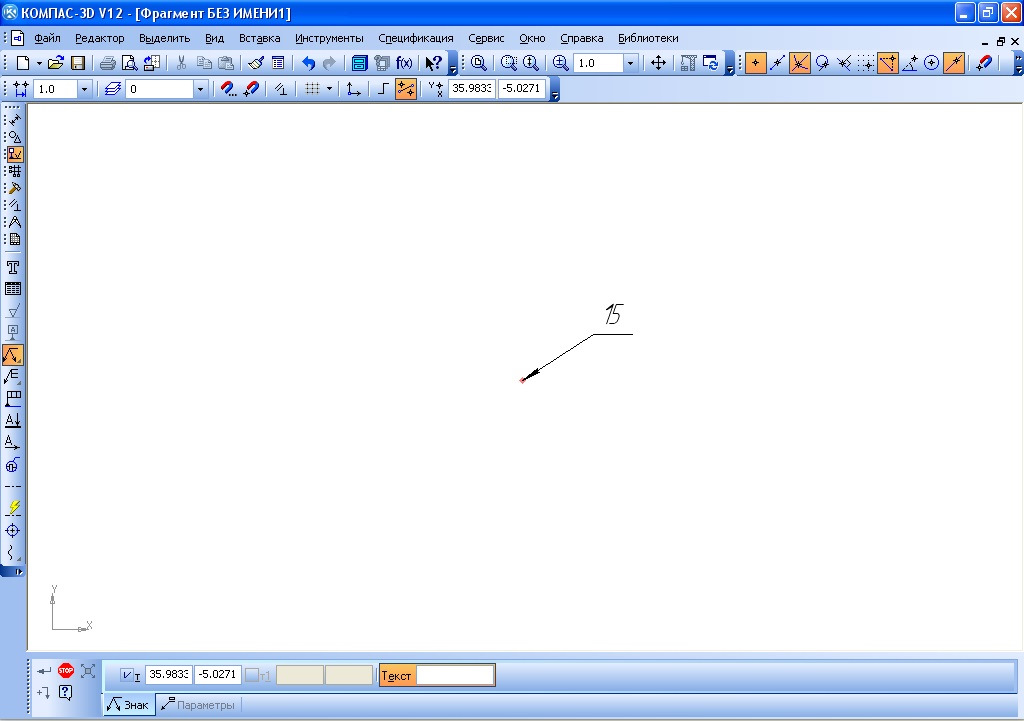The width and height of the screenshot is (1024, 721).
Task: Click the Y value -5.0271 in properties bar
Action: [217, 675]
